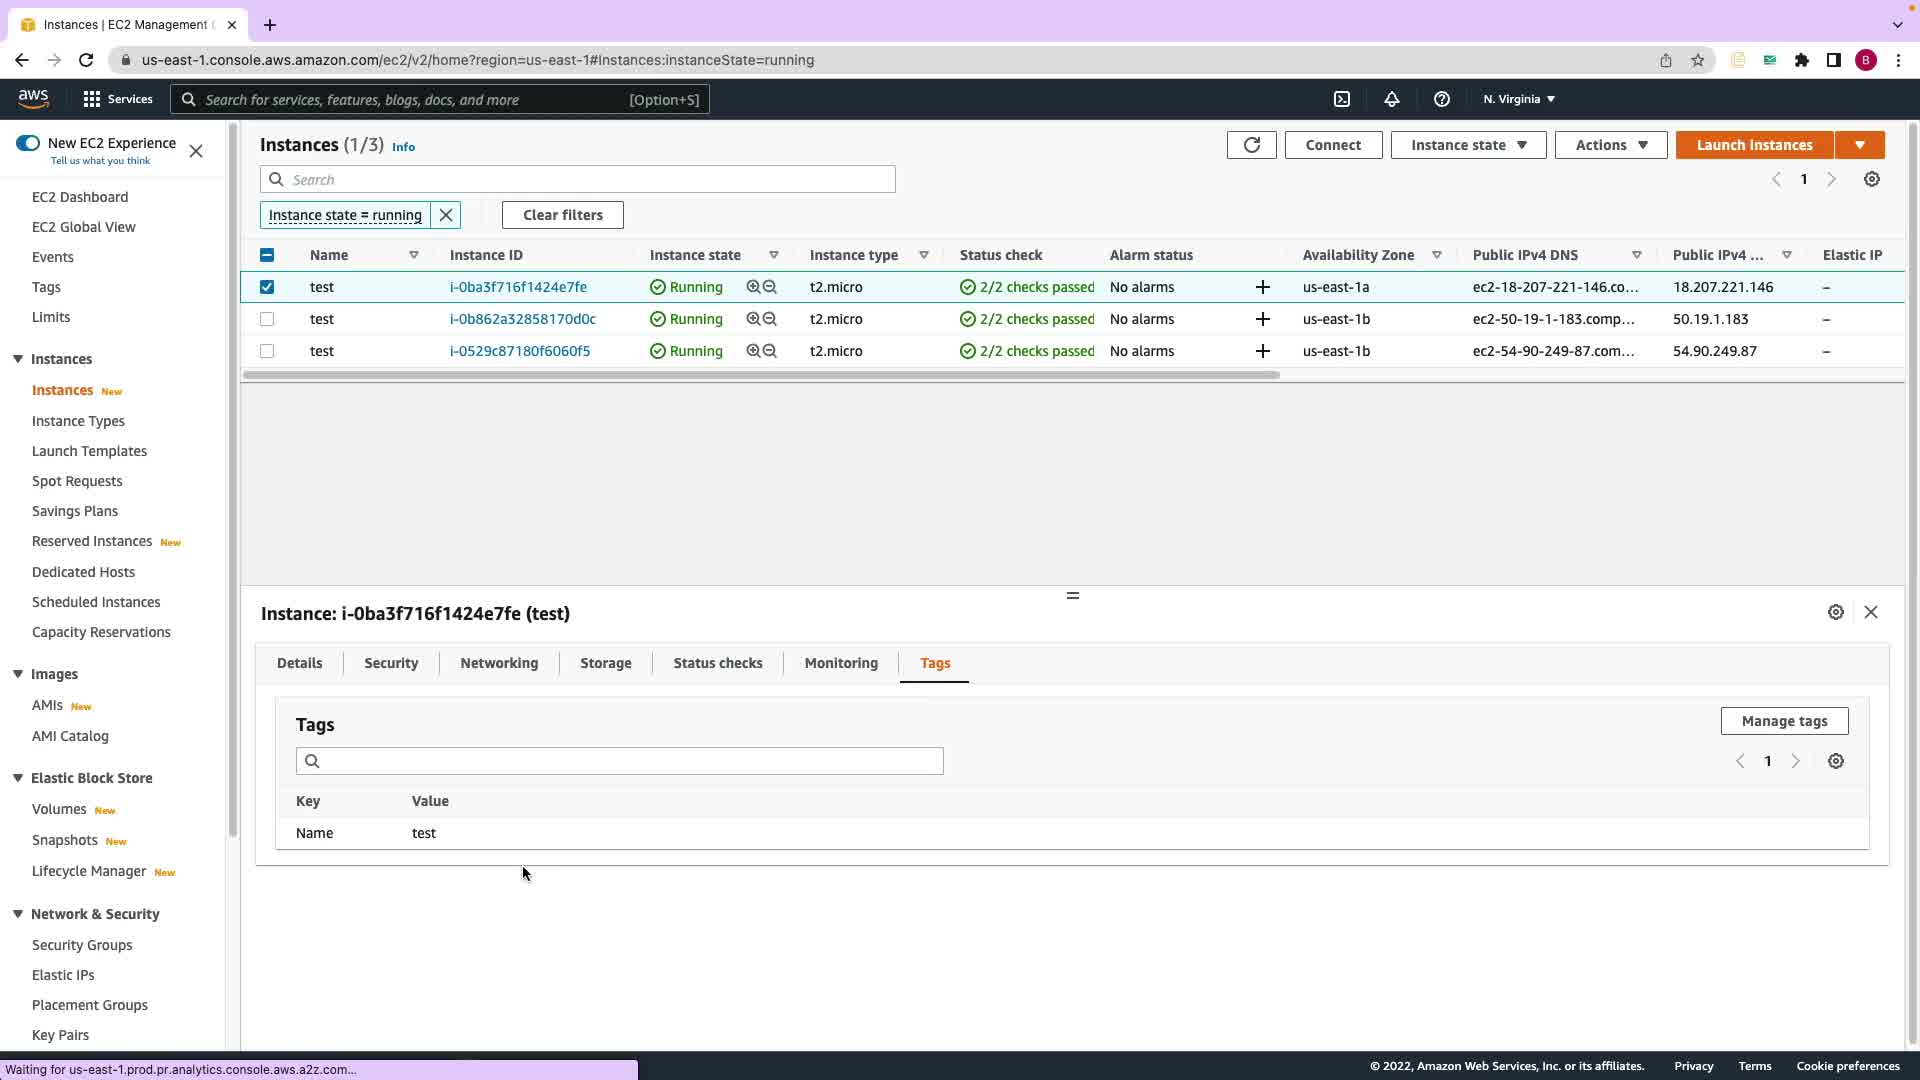Collapse the Elastic Block Store section

pyautogui.click(x=18, y=778)
